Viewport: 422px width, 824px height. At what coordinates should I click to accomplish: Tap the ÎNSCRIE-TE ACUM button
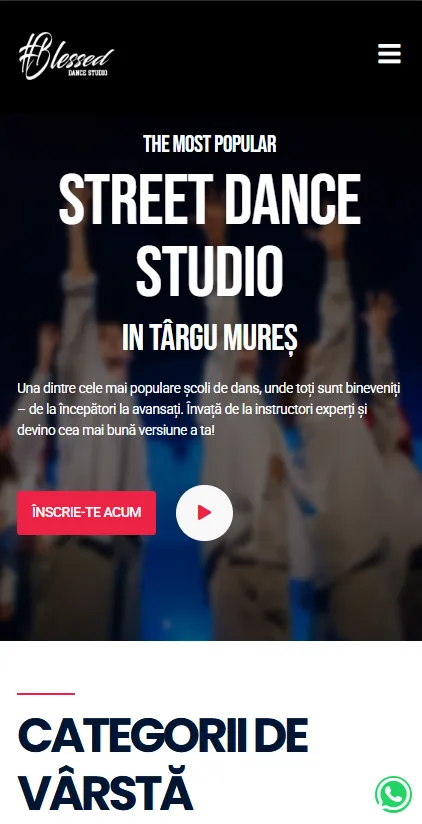(86, 512)
